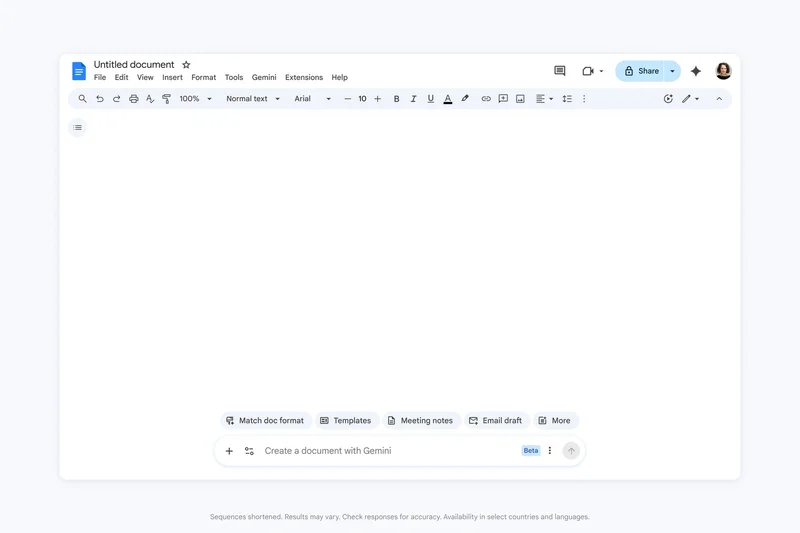Choose the Match doc format chip
Viewport: 800px width, 533px height.
(x=265, y=421)
